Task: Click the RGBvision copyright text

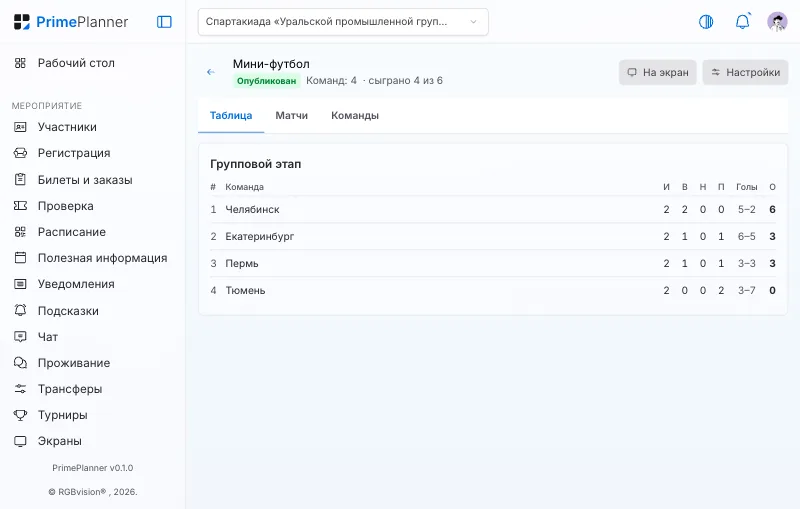Action: [x=92, y=492]
